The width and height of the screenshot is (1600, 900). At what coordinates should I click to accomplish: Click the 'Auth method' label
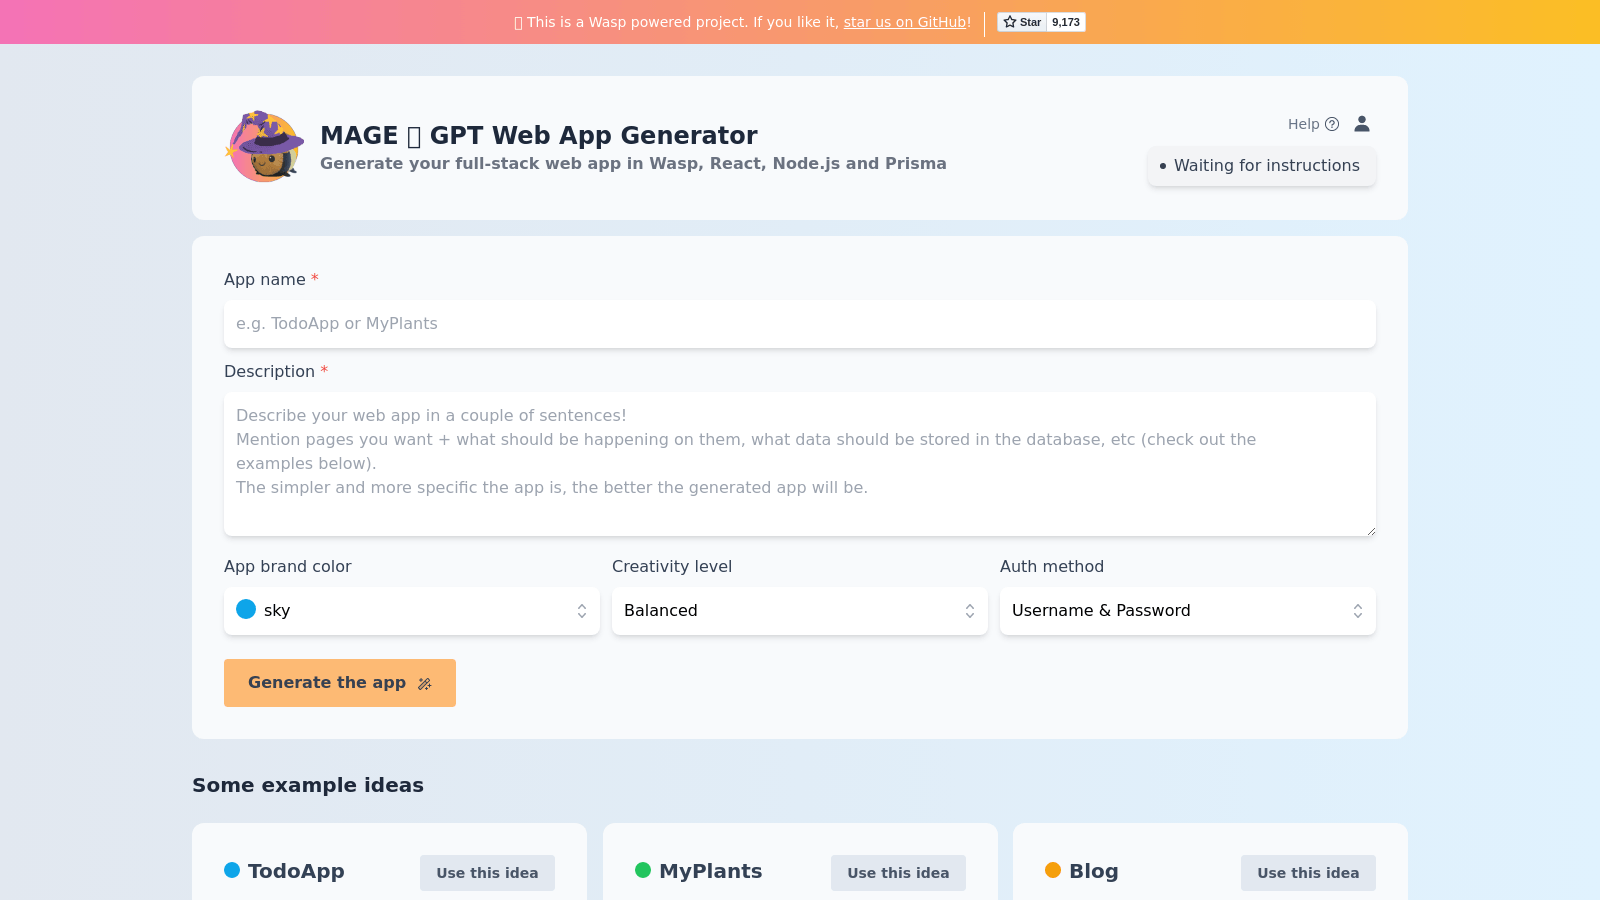[x=1052, y=567]
